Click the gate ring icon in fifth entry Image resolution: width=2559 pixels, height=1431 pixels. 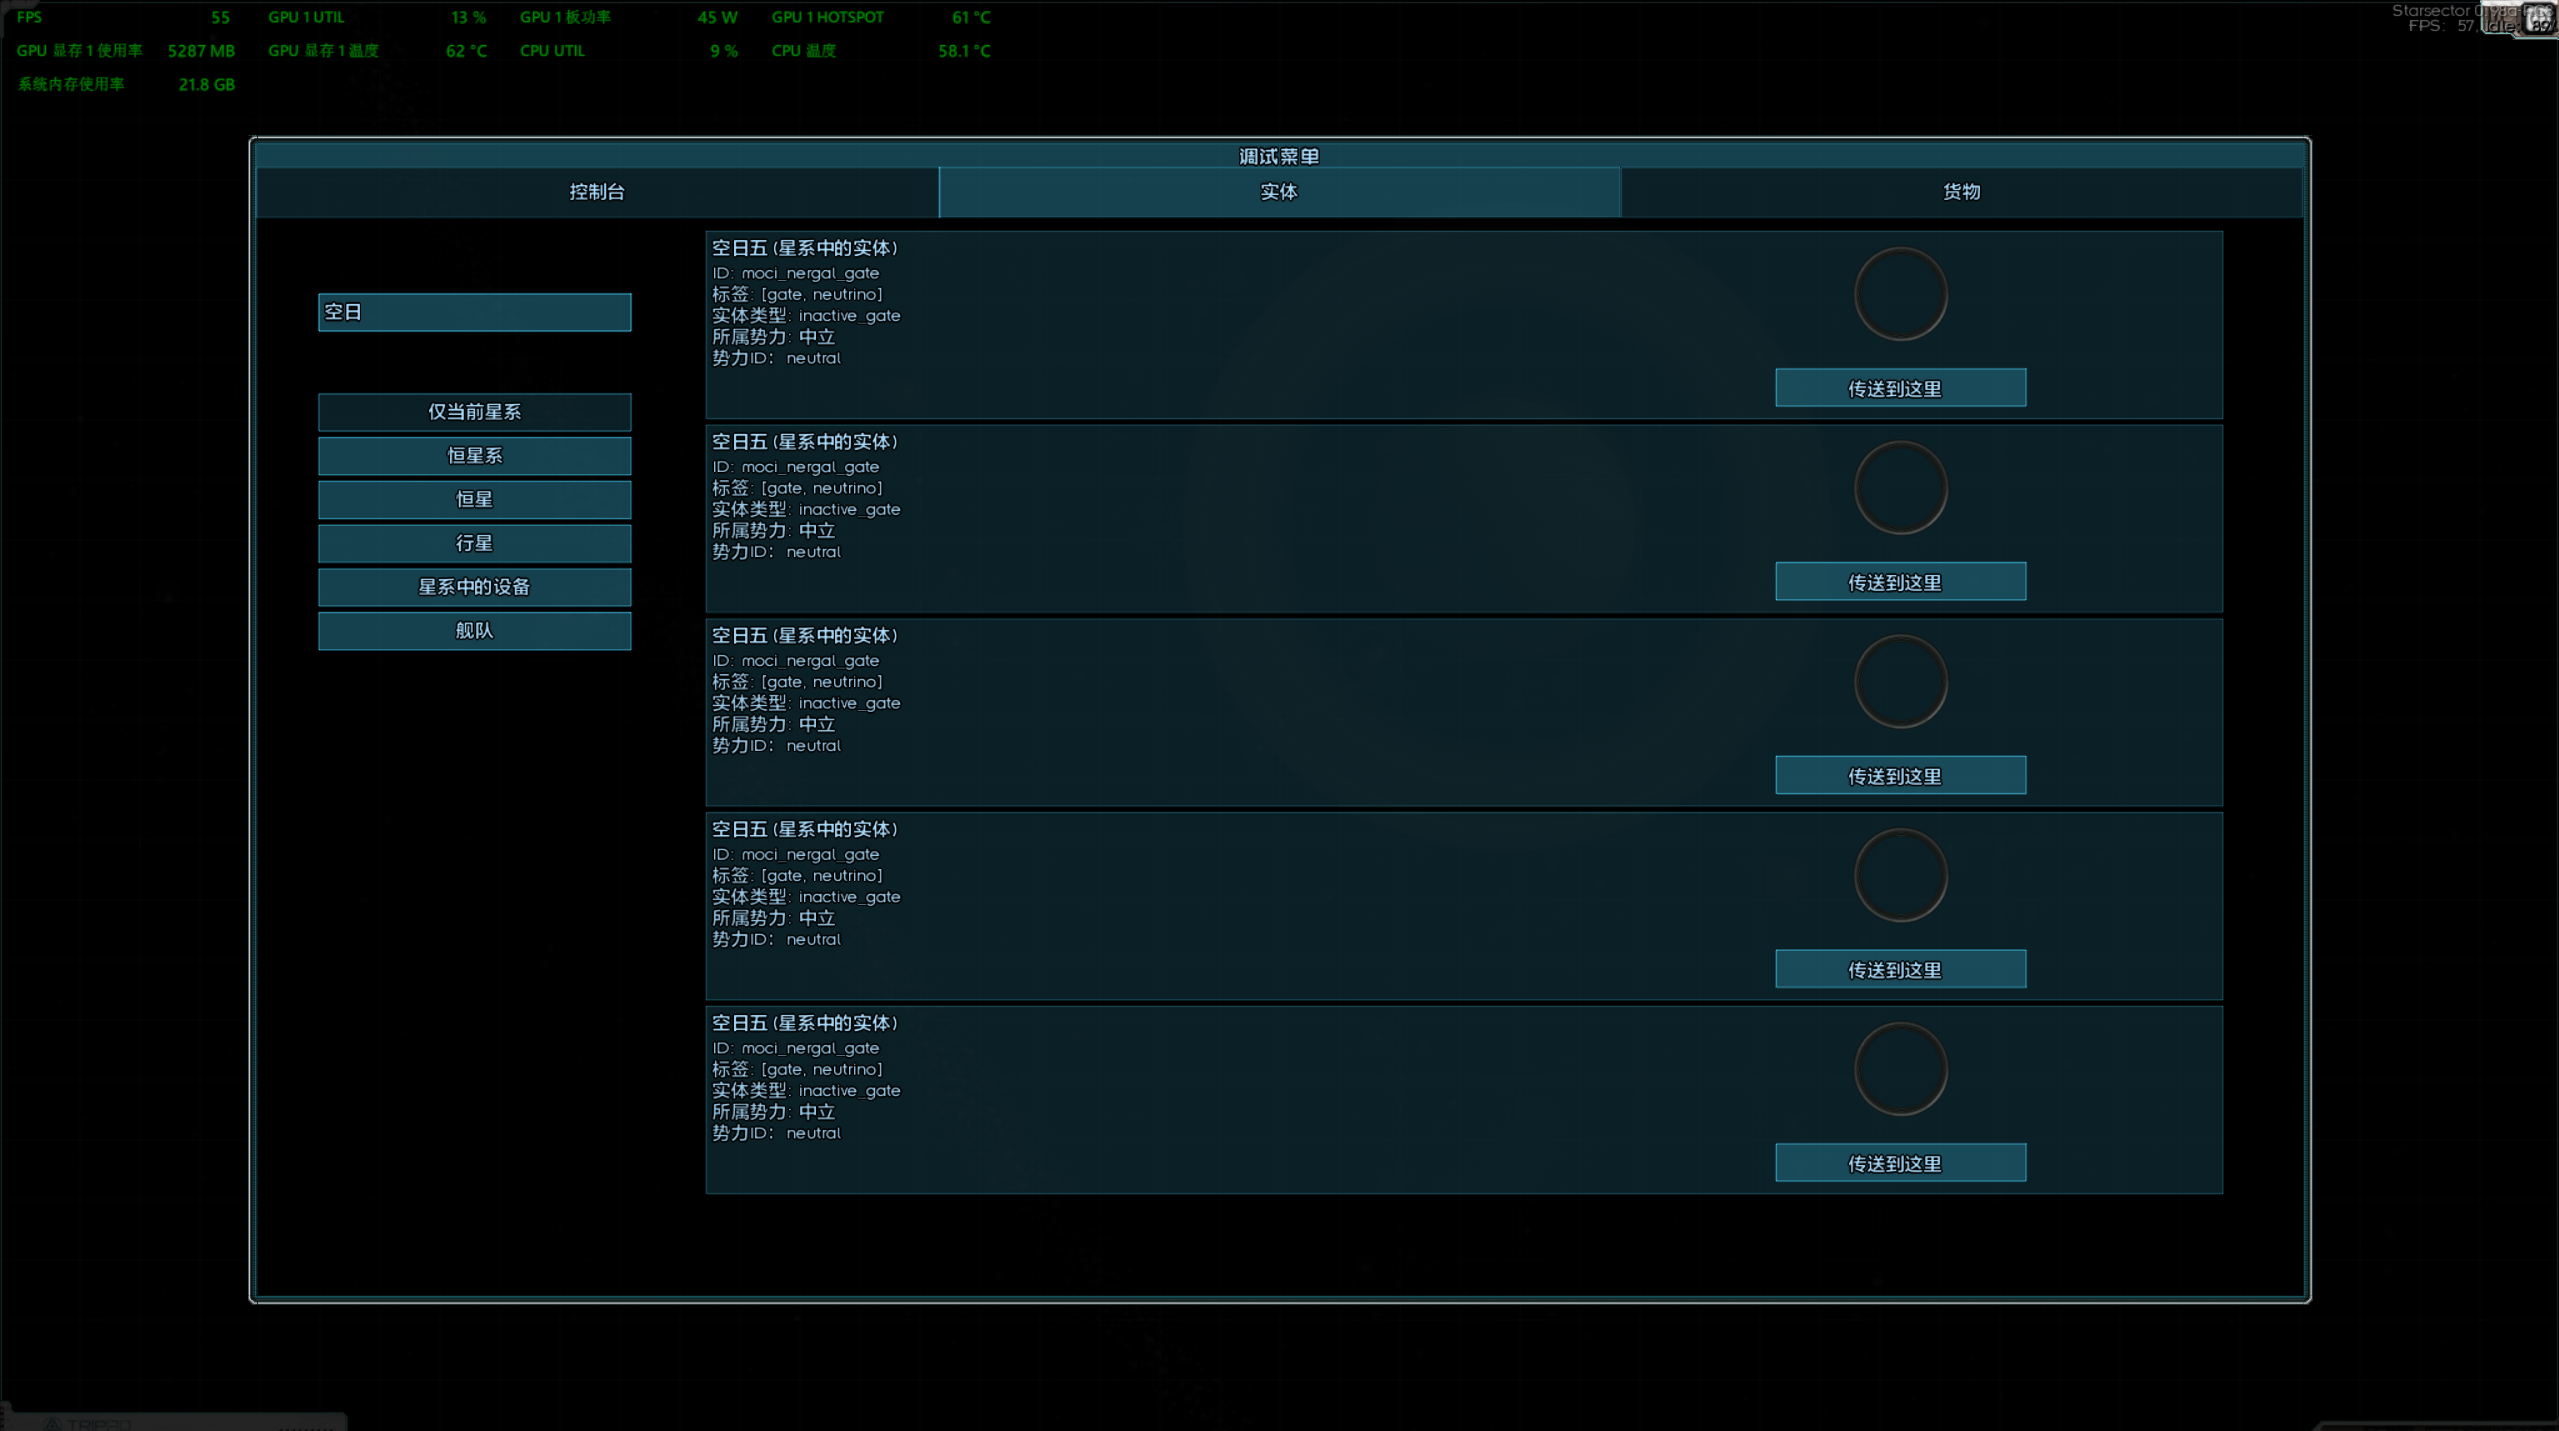[x=1900, y=1070]
